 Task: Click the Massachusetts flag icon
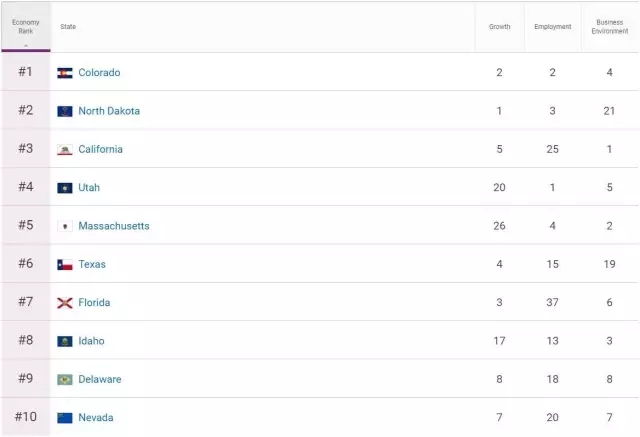coord(65,226)
